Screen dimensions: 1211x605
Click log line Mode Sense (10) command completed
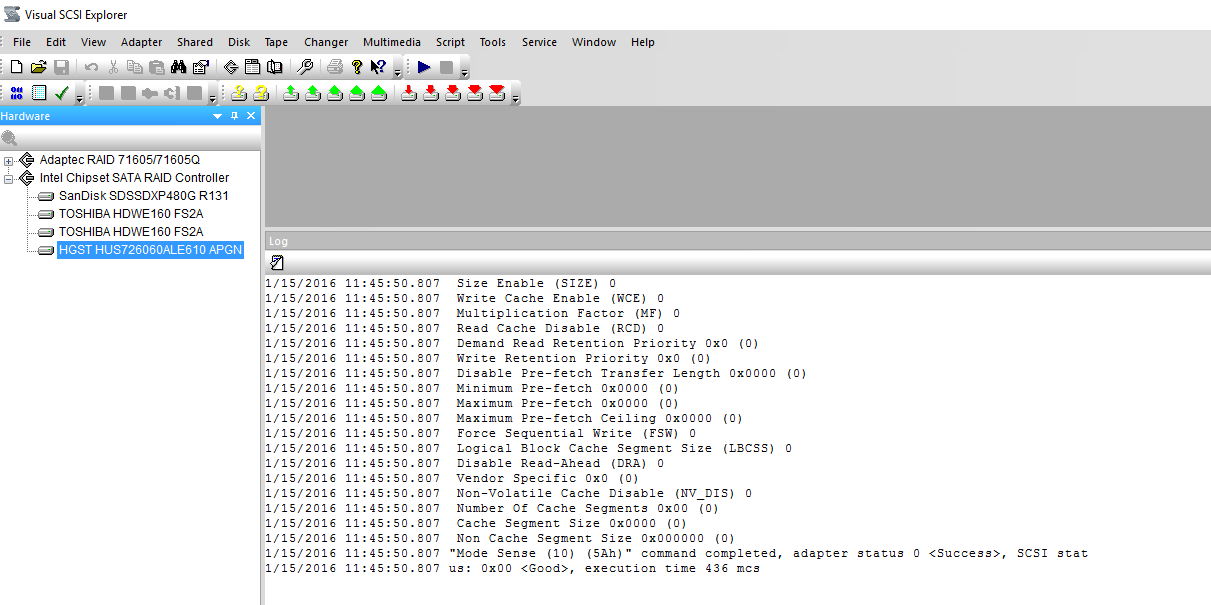(x=676, y=553)
